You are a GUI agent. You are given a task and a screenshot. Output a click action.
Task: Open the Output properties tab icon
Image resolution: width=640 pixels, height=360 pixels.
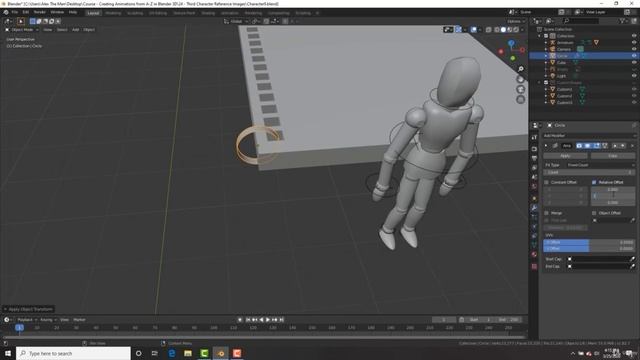click(x=534, y=158)
